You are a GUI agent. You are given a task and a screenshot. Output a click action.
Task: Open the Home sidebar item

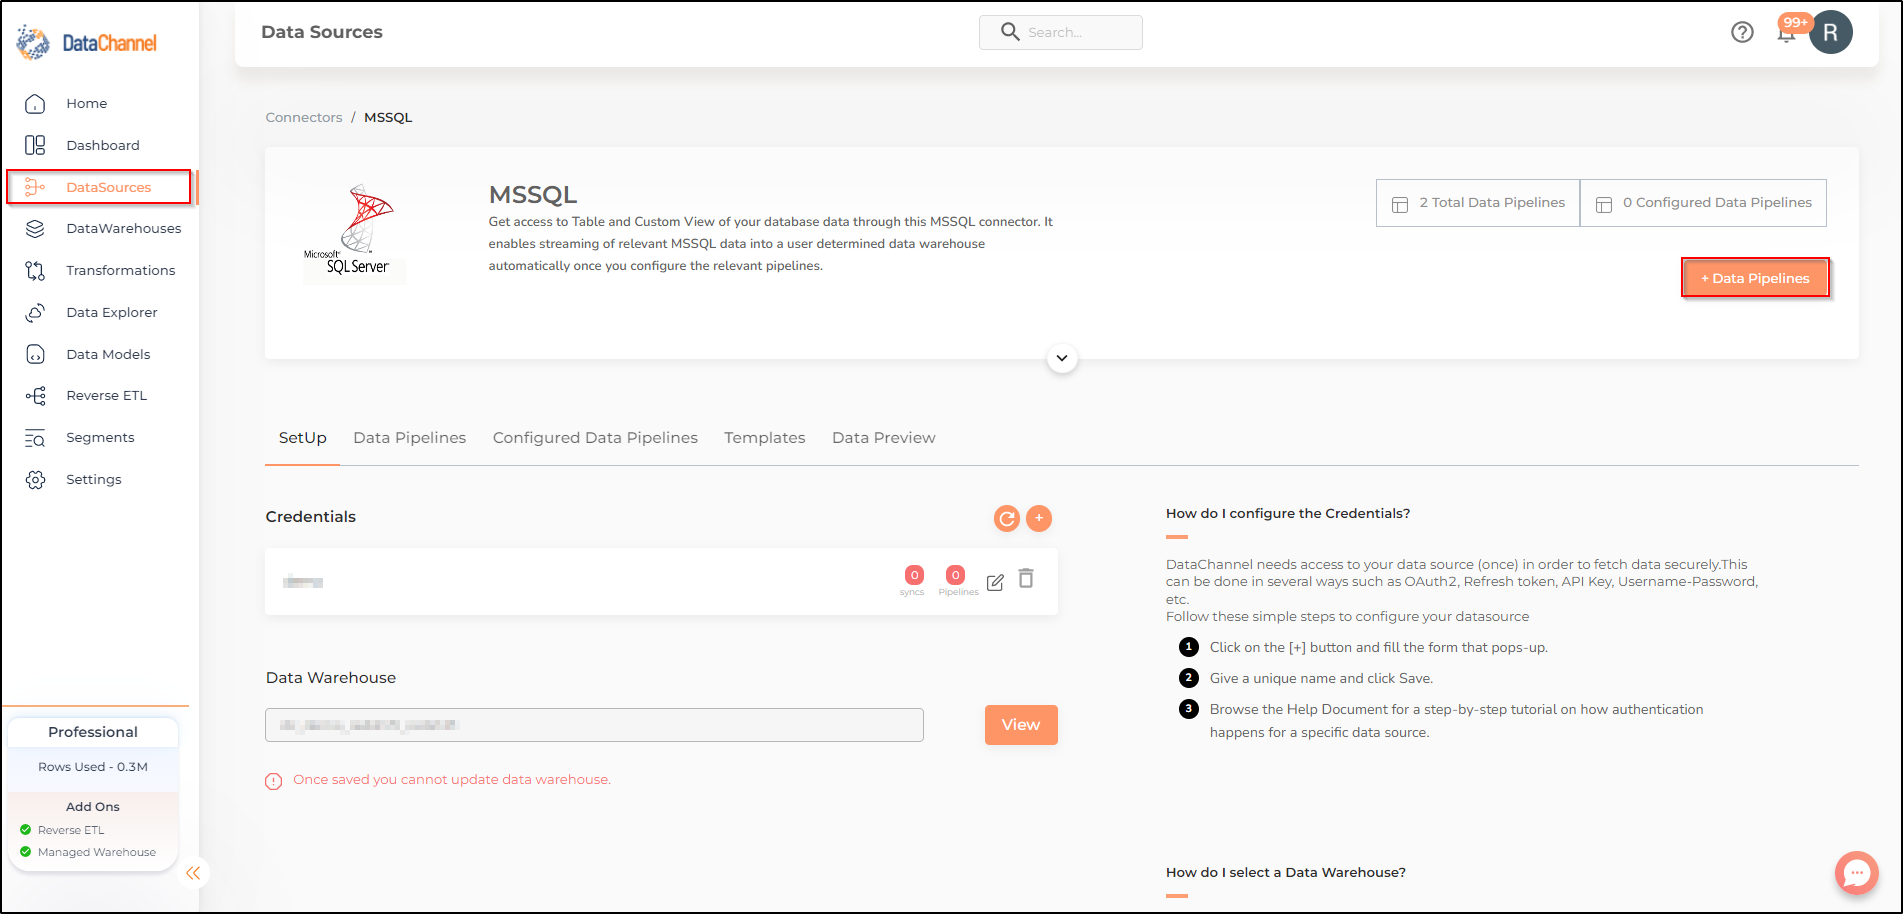click(x=87, y=103)
